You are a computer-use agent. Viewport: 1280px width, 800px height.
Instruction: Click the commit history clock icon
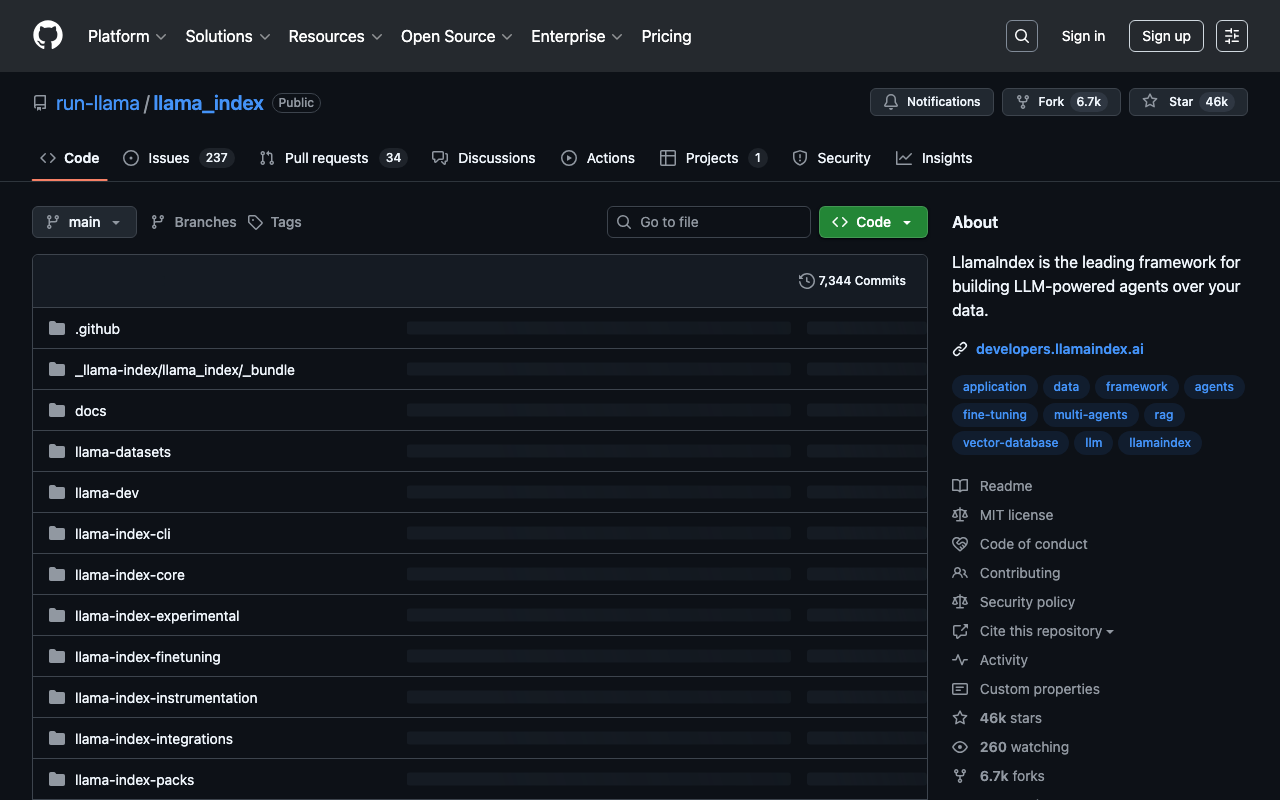(x=806, y=281)
